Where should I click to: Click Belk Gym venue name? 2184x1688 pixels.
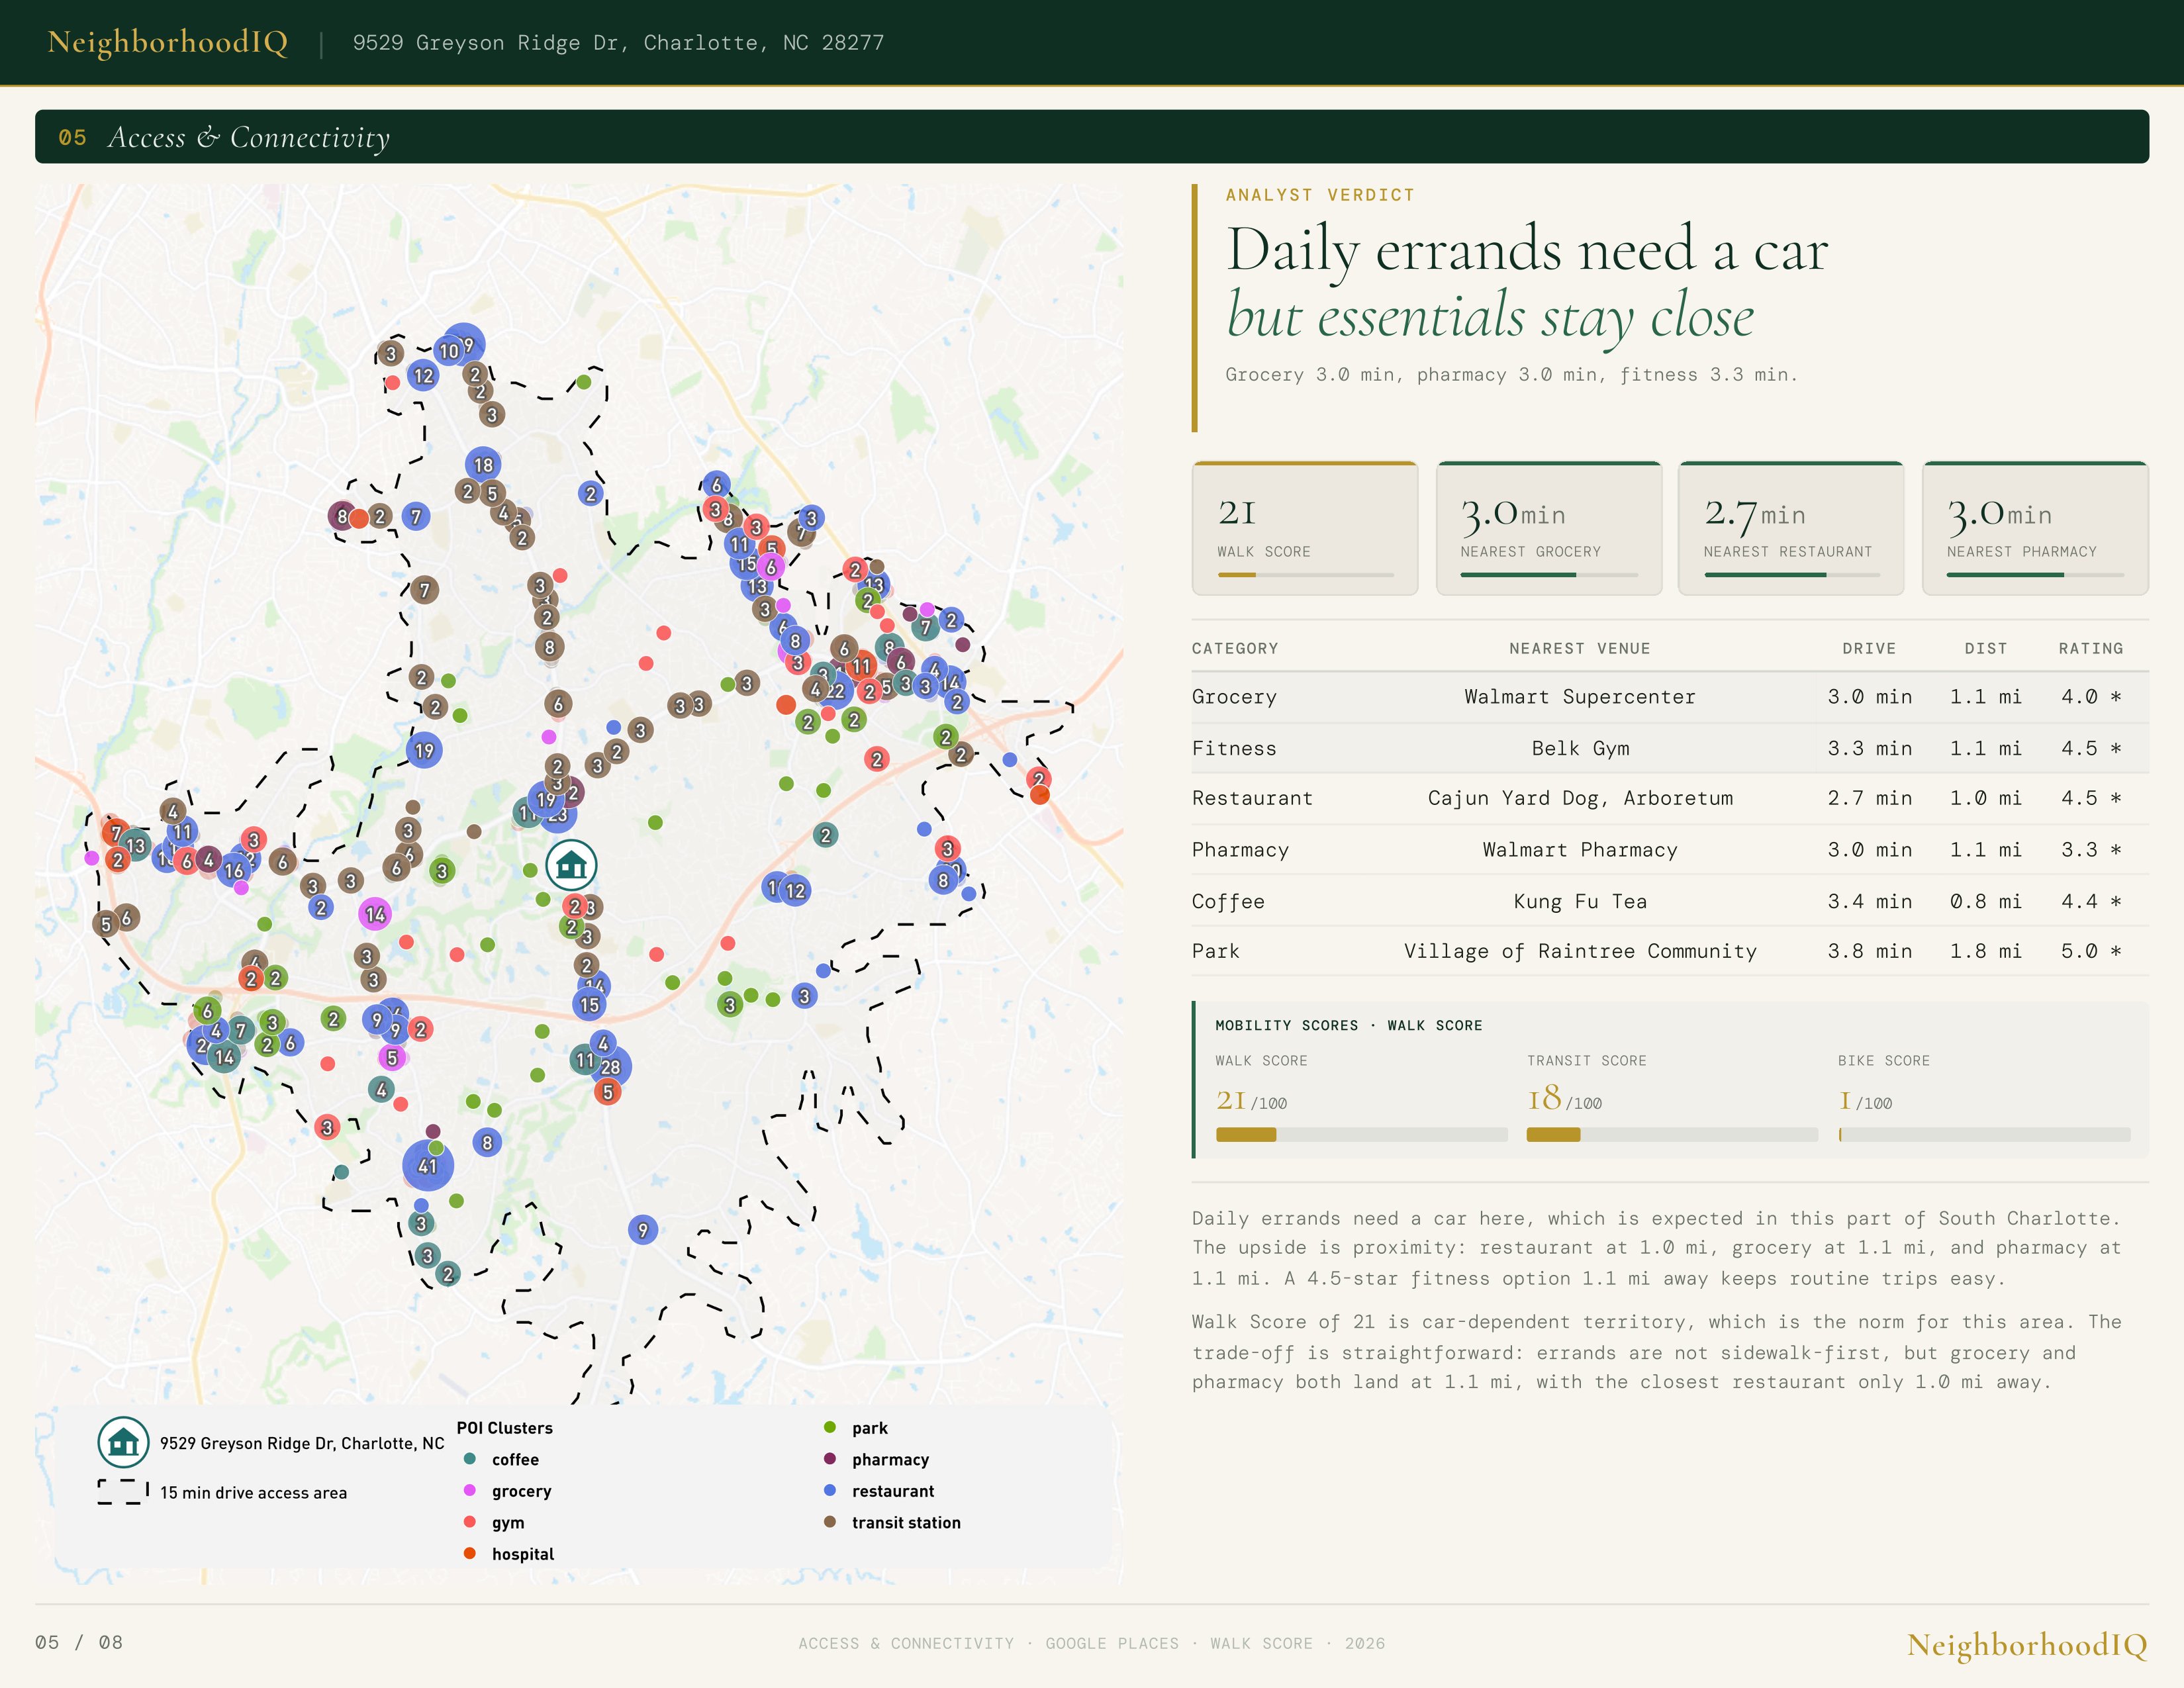[1580, 748]
